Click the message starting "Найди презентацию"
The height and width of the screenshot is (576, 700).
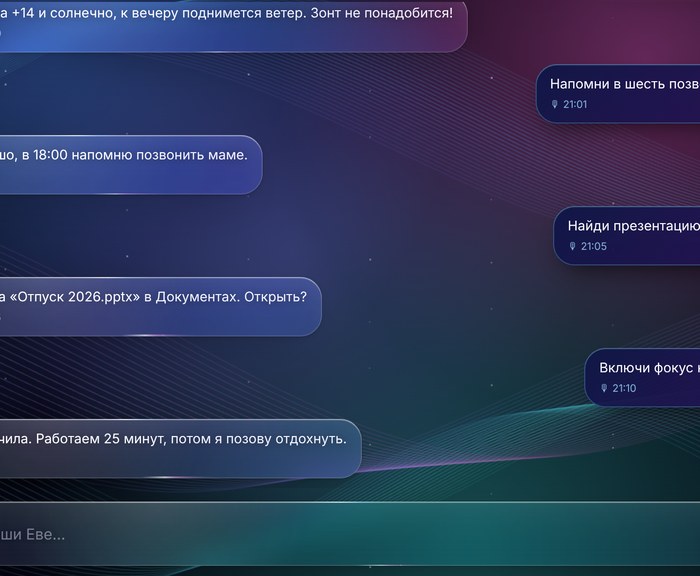627,236
